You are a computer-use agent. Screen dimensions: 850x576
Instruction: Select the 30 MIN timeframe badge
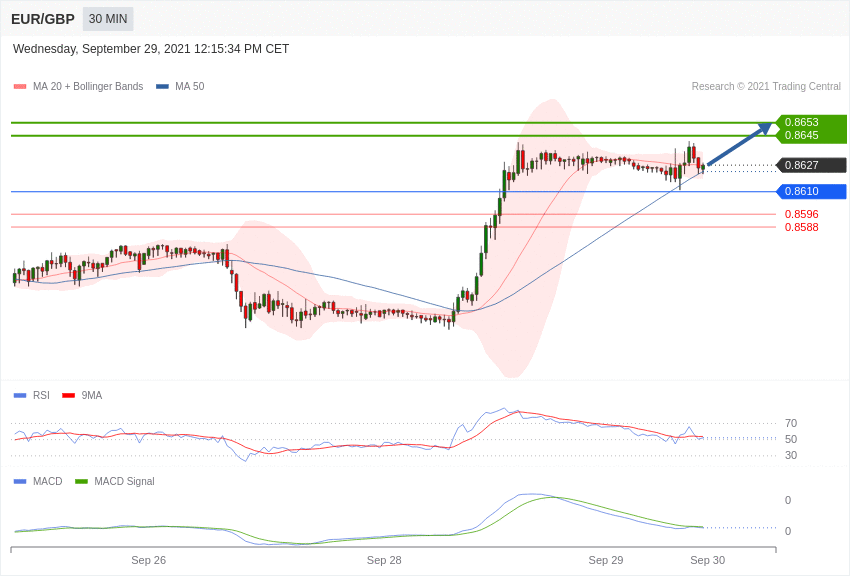pos(108,19)
